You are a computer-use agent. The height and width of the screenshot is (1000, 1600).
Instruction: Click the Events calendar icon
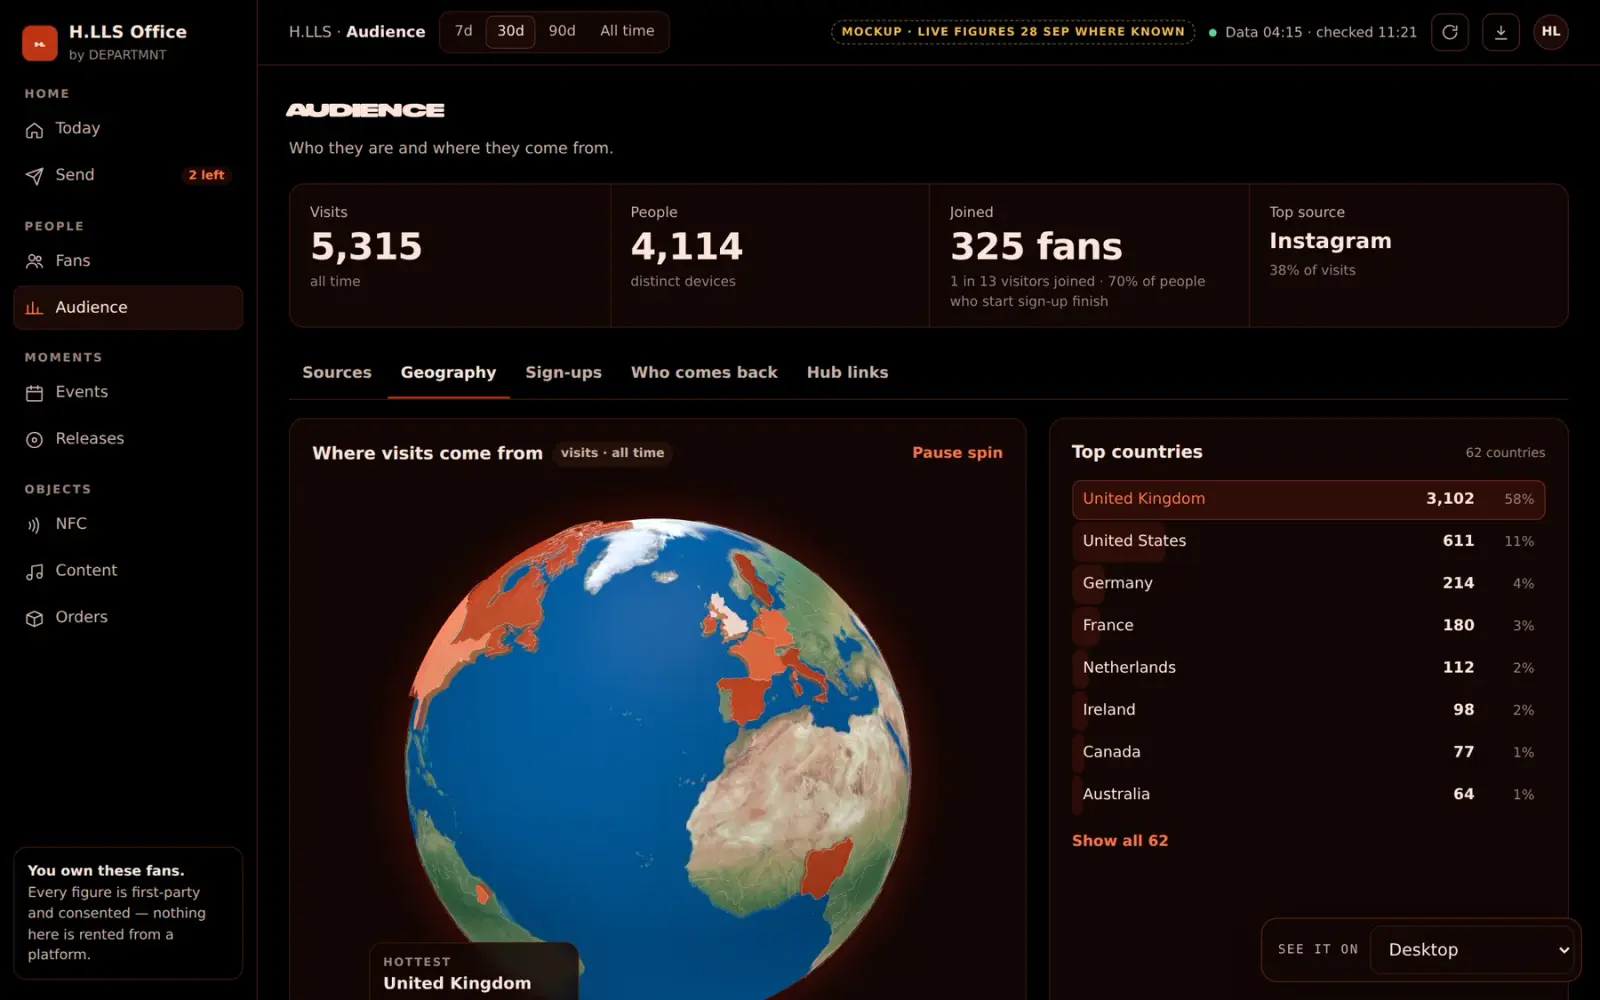tap(34, 393)
